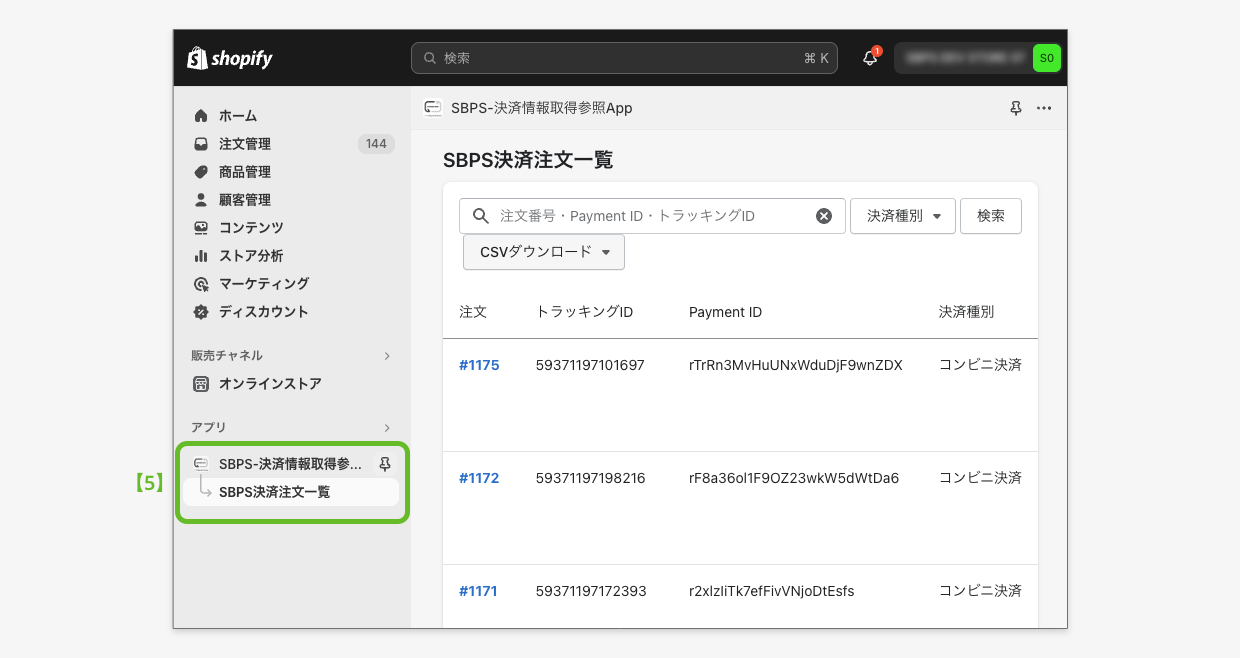
Task: Click the SBPS app icon in the sidebar
Action: point(201,464)
